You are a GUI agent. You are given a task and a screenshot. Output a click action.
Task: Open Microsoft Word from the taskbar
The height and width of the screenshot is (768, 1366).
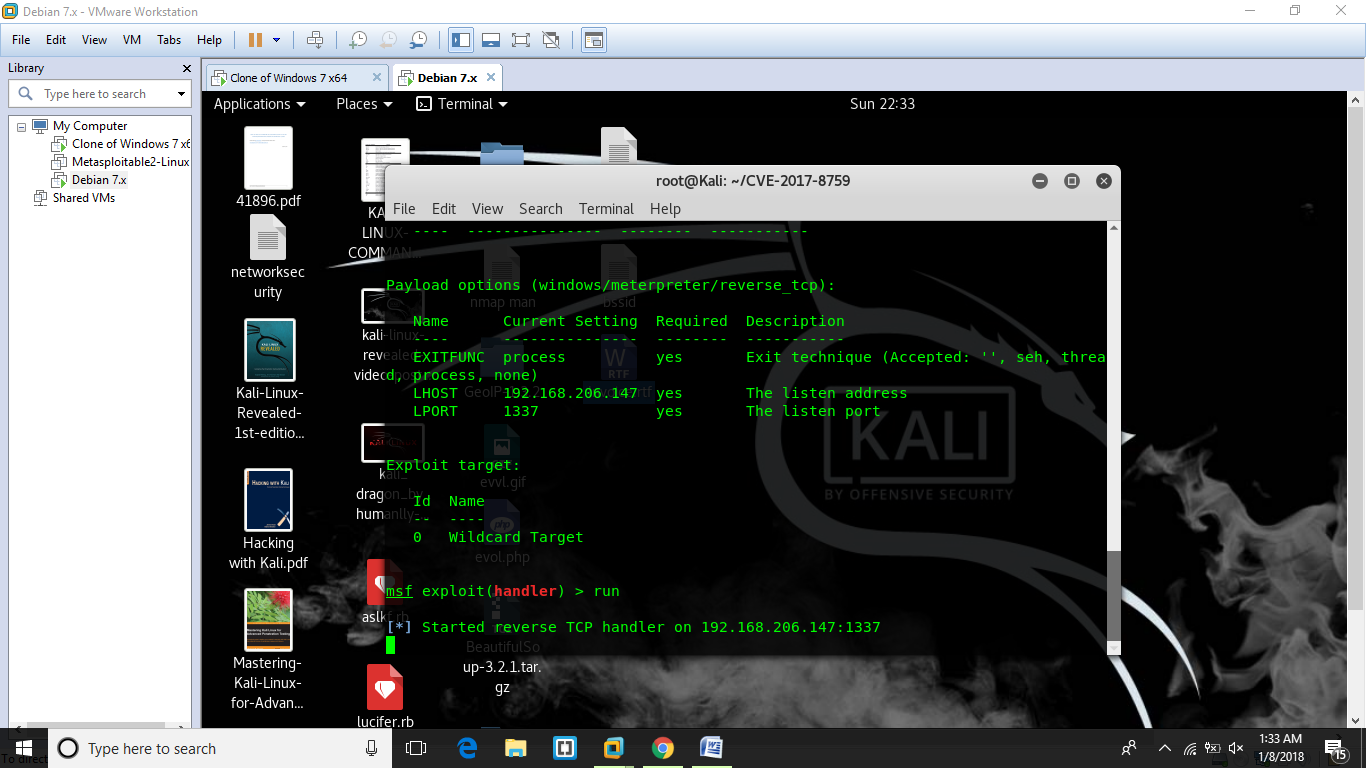tap(711, 748)
